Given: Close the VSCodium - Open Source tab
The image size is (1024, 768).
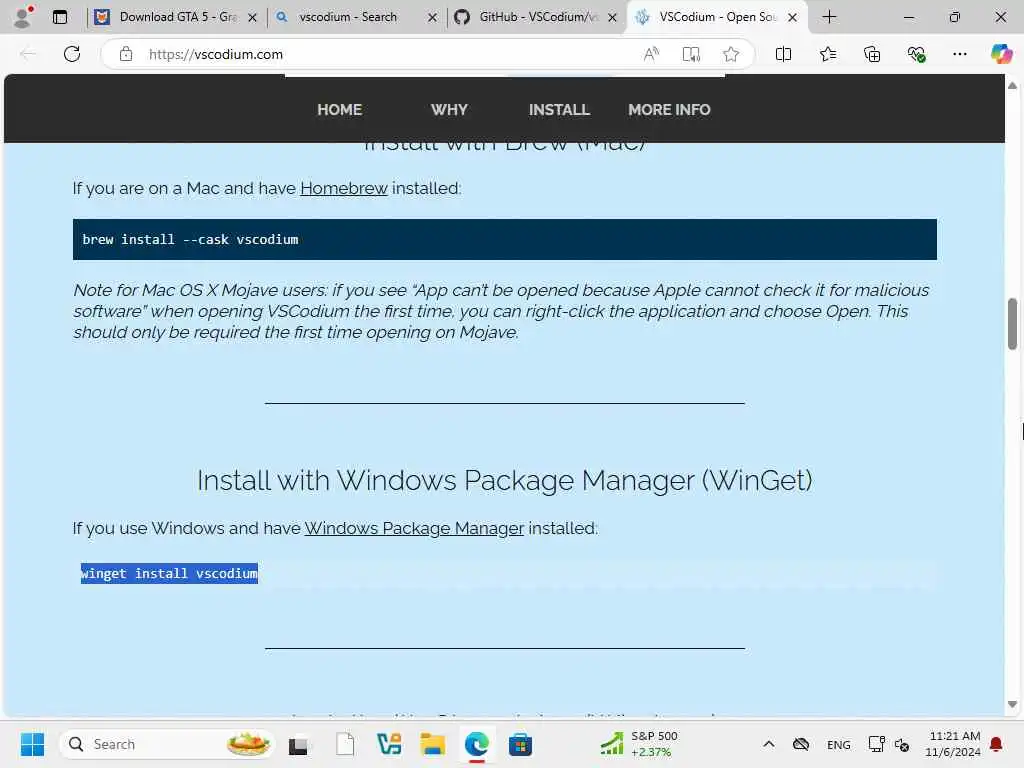Looking at the screenshot, I should [792, 18].
